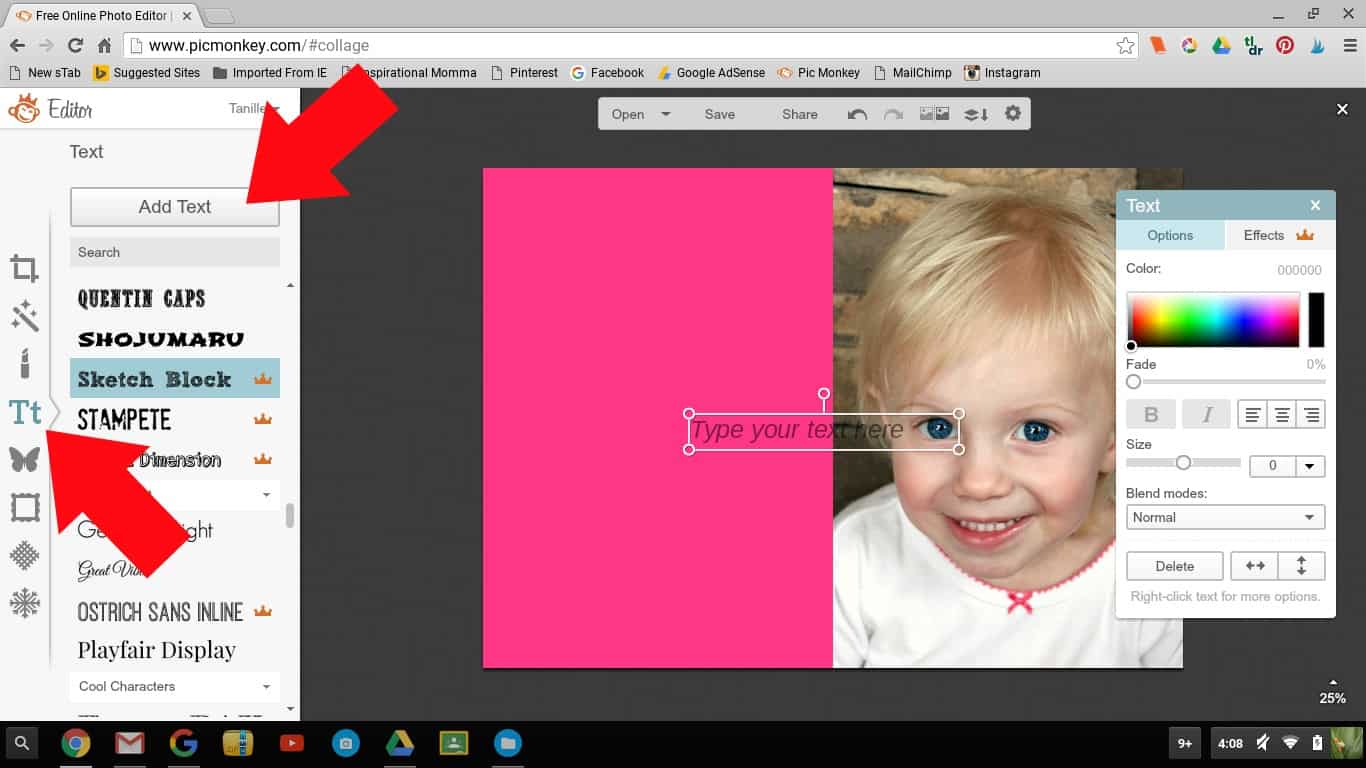Click the font Search field
This screenshot has height=768, width=1366.
174,252
